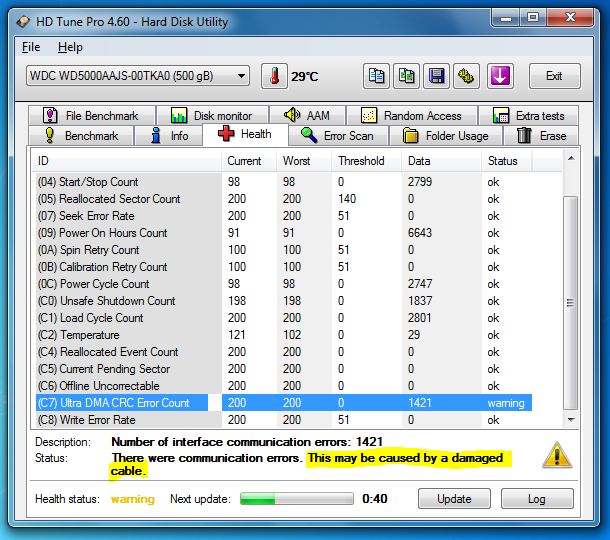Click the Exit button

coord(554,76)
